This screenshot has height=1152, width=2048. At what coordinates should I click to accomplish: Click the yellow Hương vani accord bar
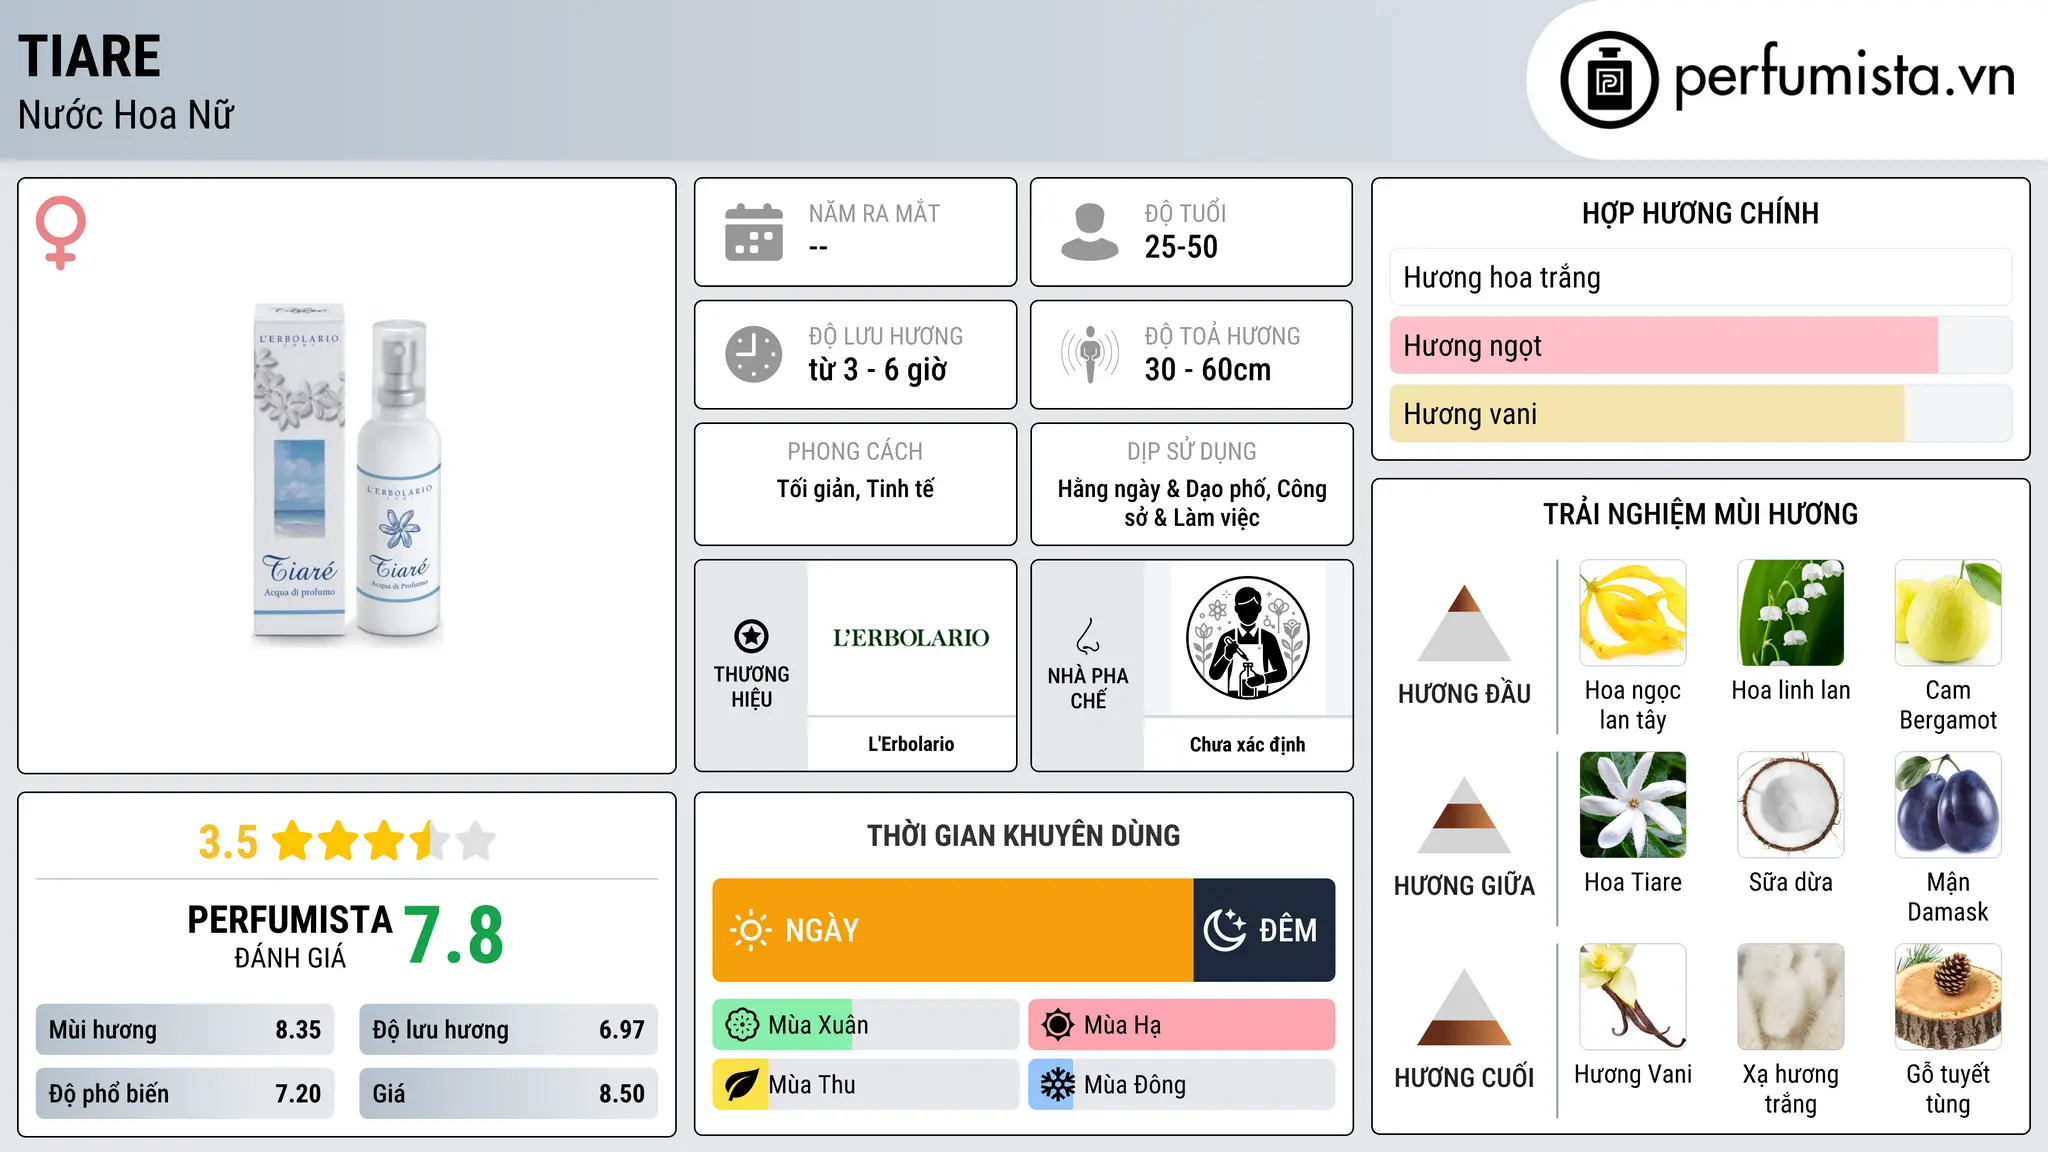click(1701, 413)
